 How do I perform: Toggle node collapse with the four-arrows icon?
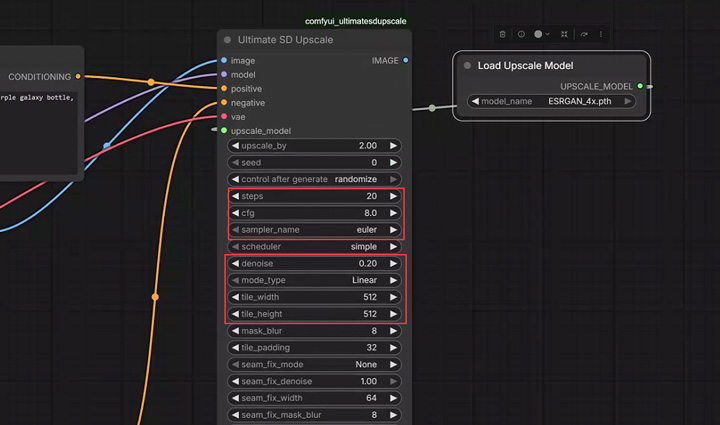(x=564, y=34)
